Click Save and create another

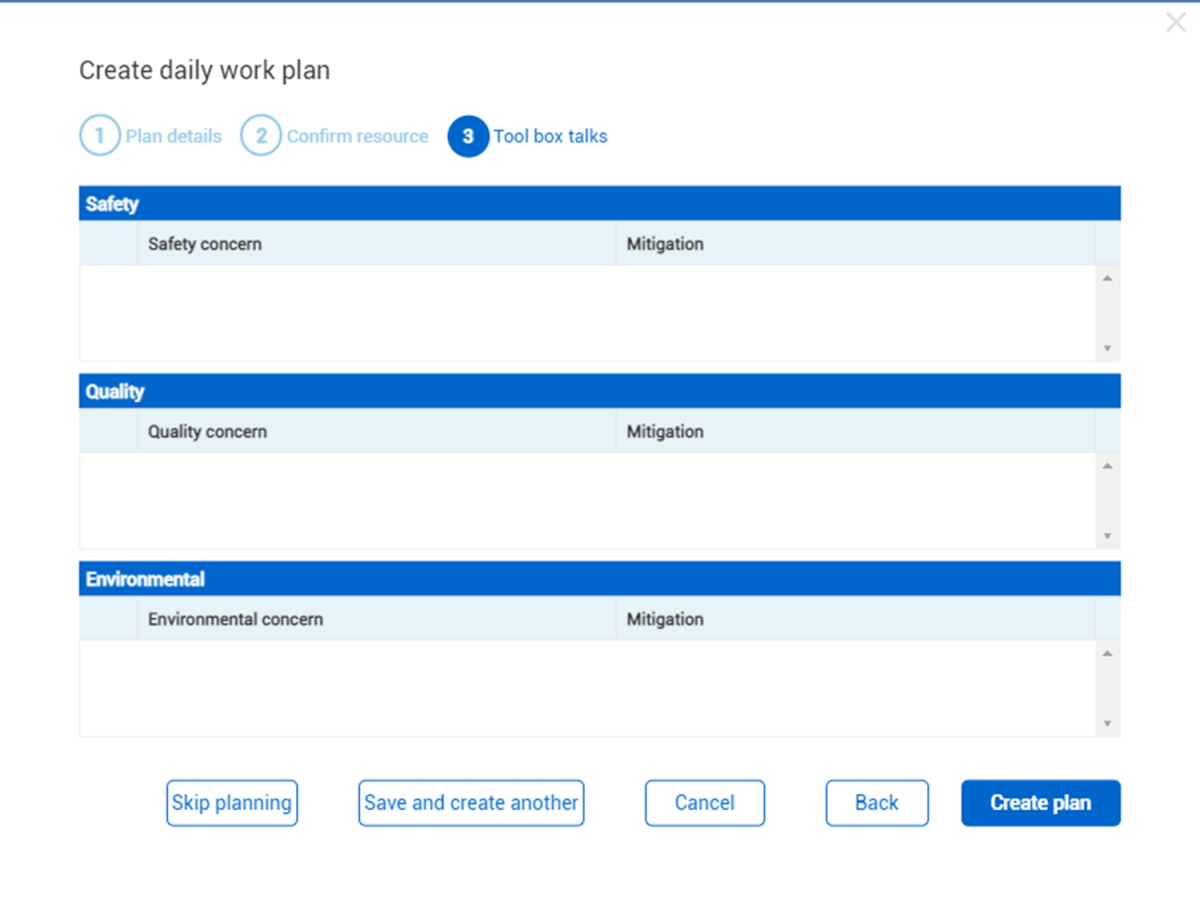pos(471,803)
